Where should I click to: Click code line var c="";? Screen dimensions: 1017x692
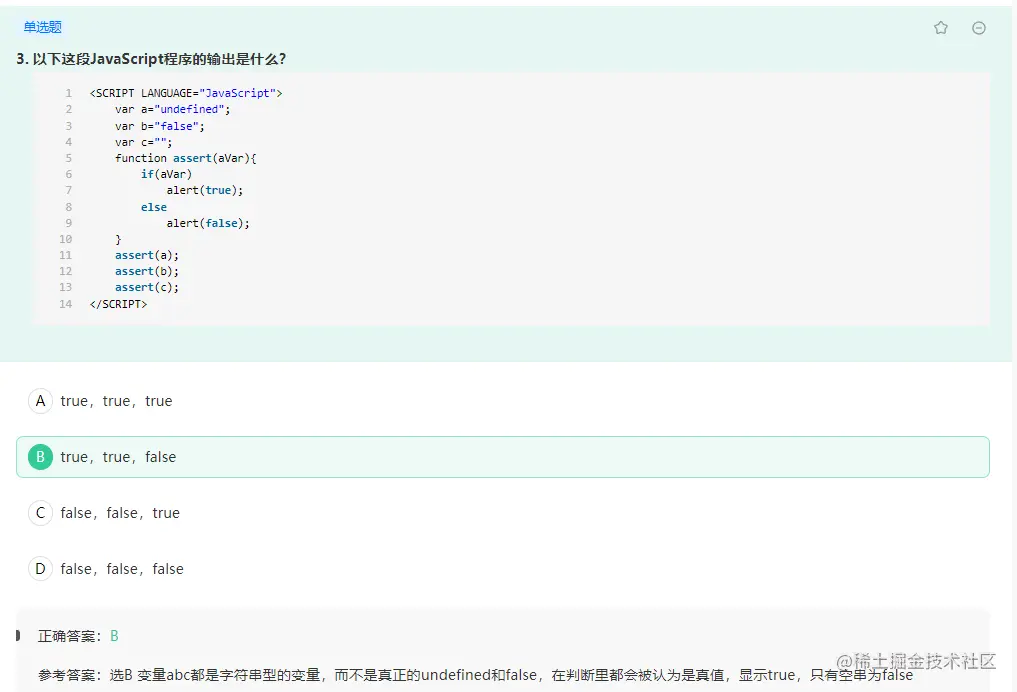point(143,142)
